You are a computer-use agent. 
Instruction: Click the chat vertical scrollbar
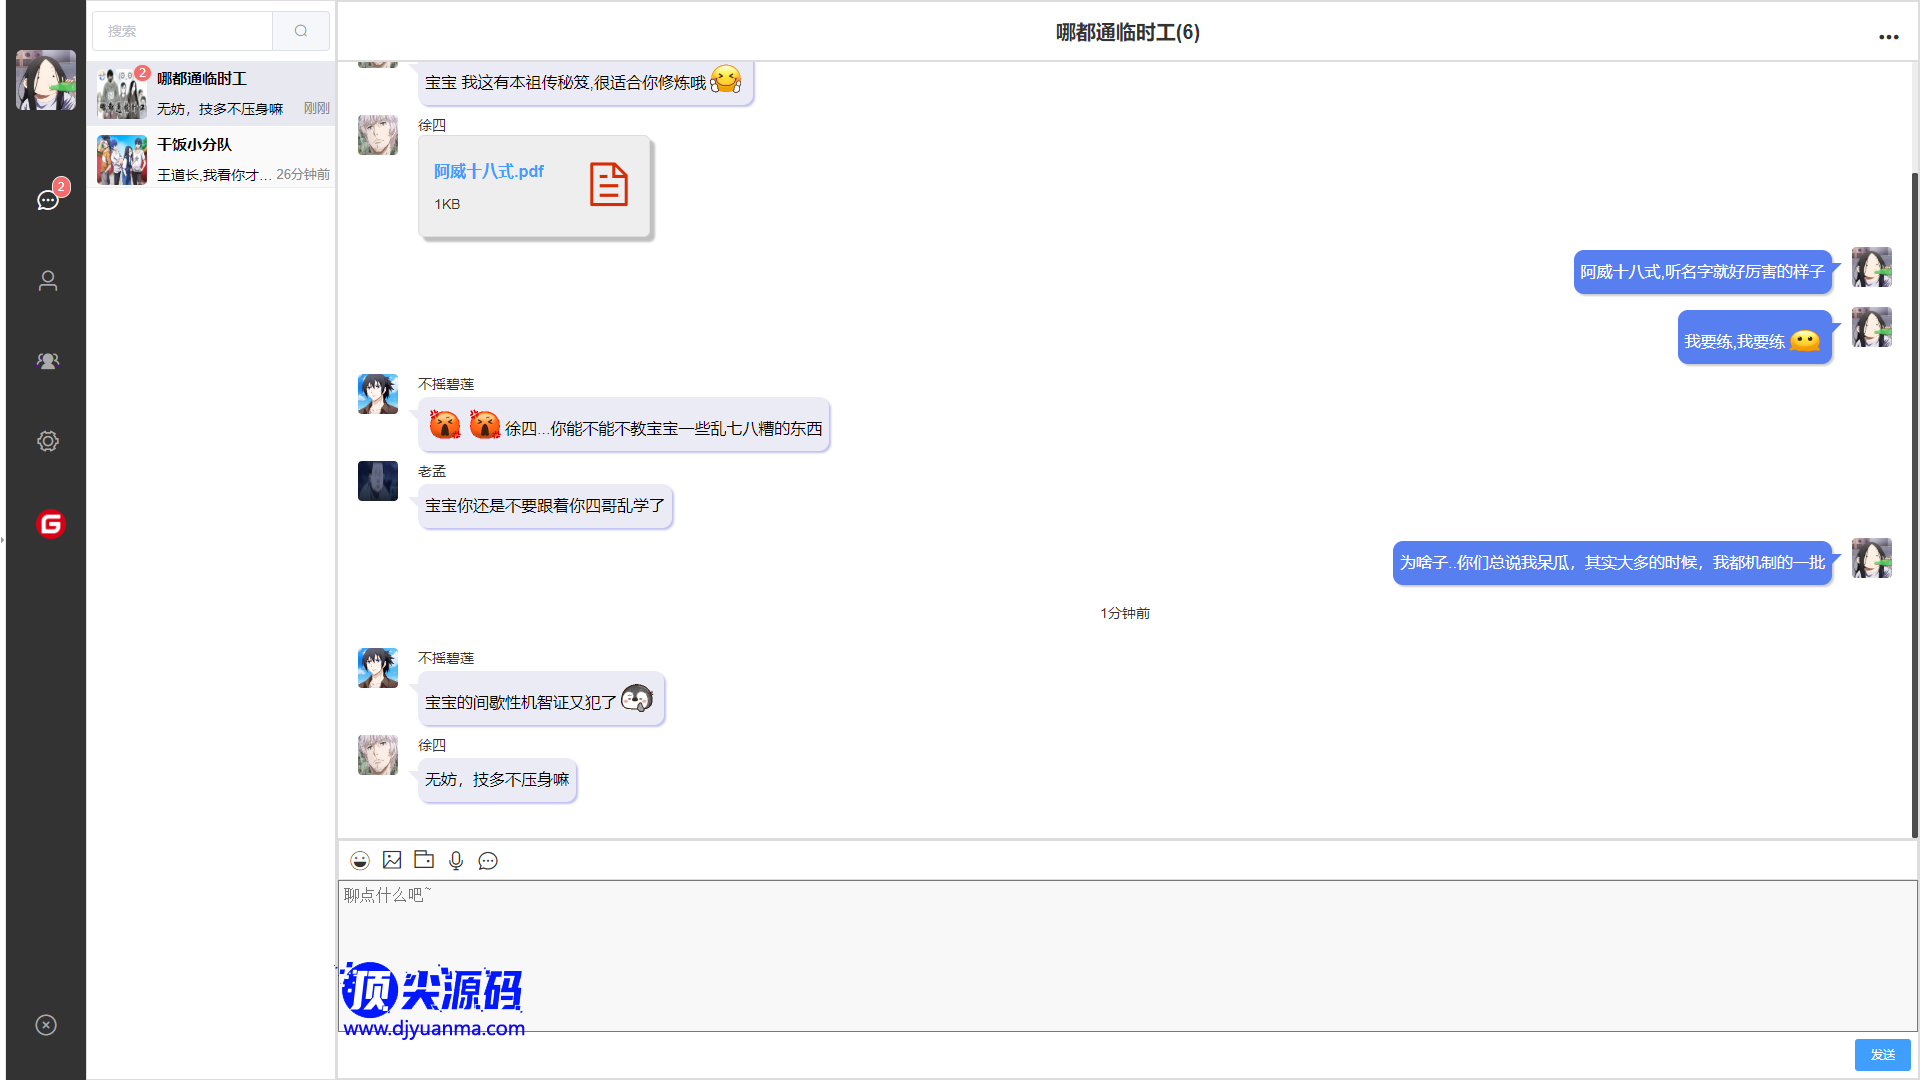coord(1914,500)
